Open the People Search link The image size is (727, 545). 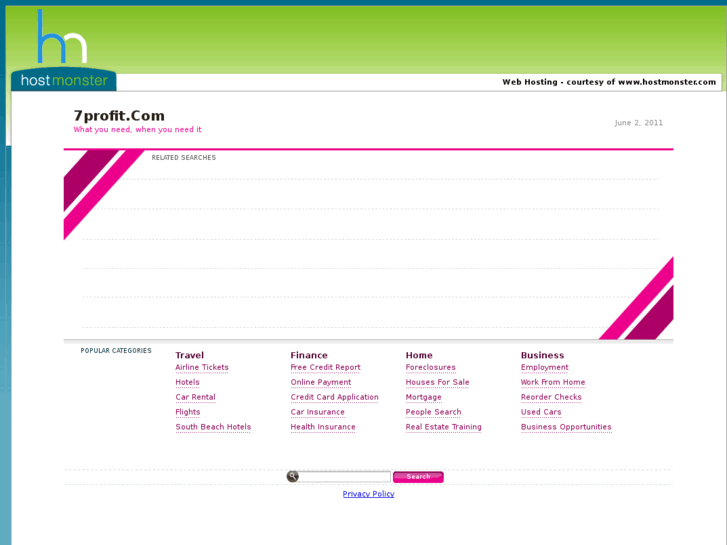click(433, 412)
